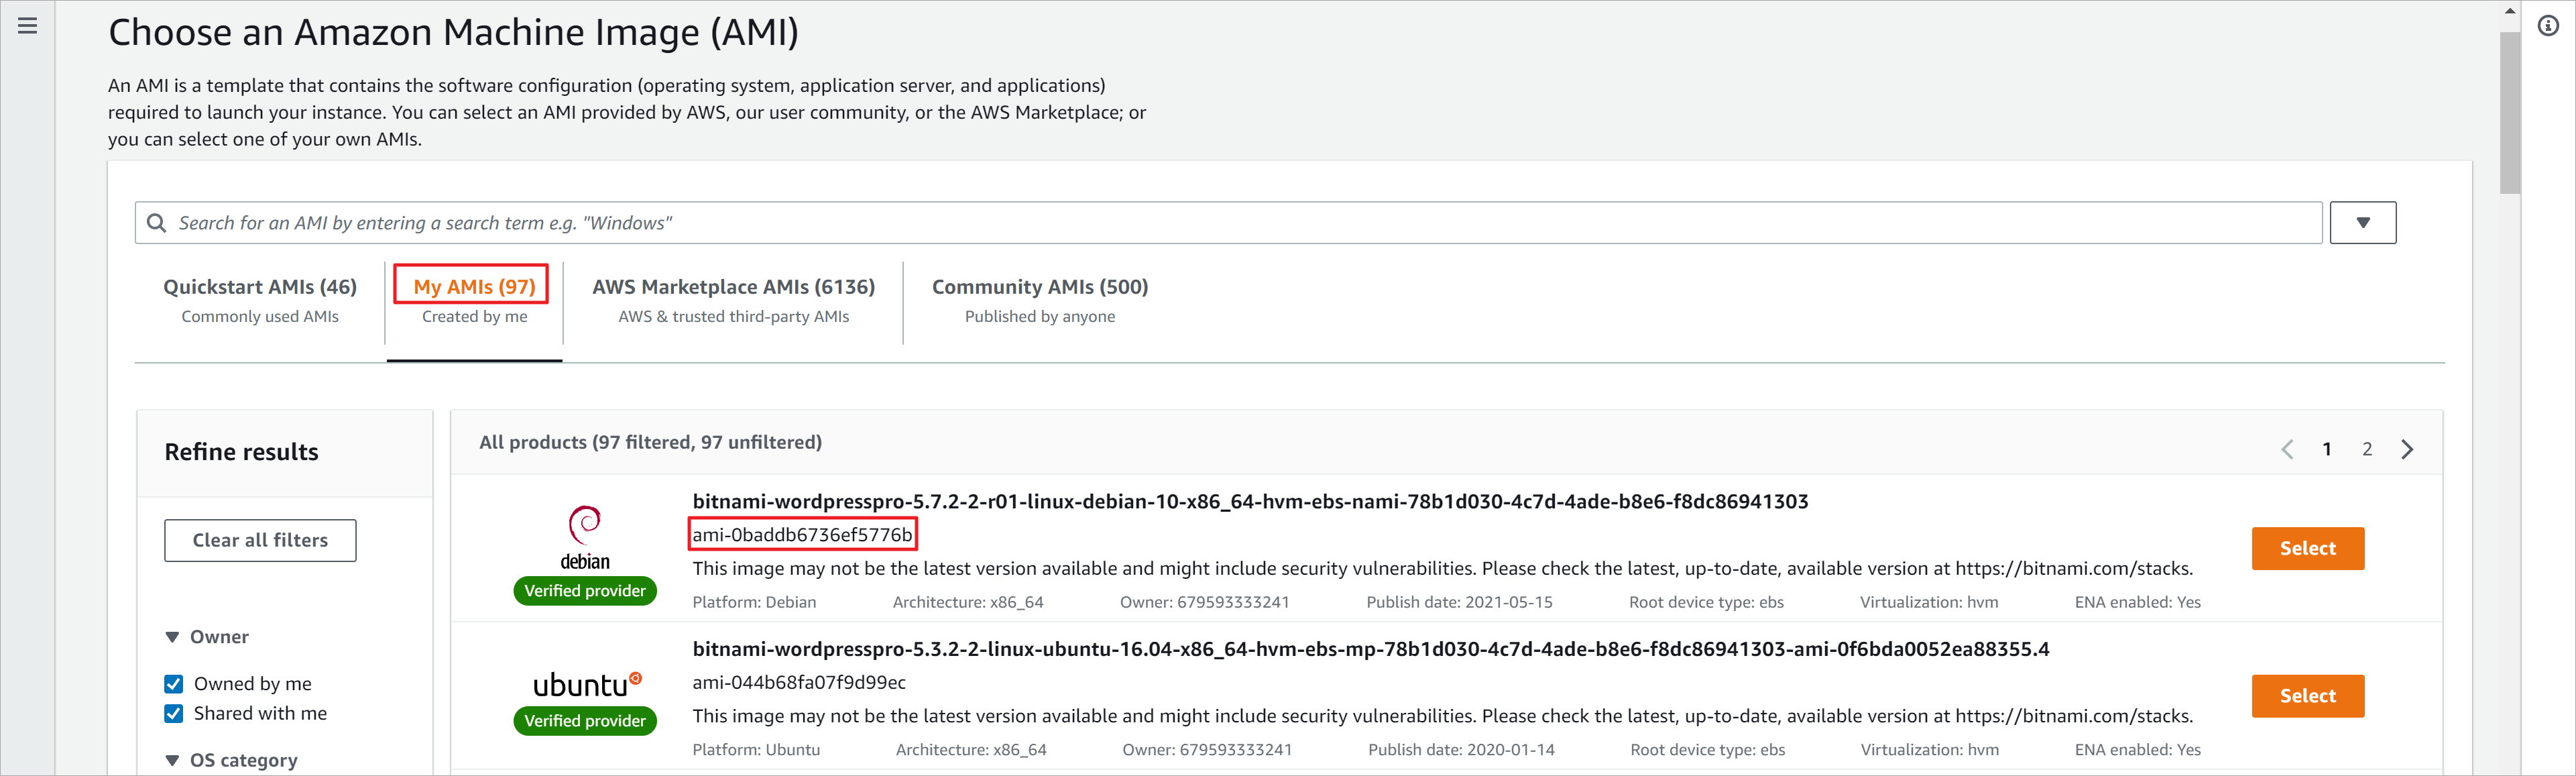Disable the Shared with me checkbox

click(173, 713)
